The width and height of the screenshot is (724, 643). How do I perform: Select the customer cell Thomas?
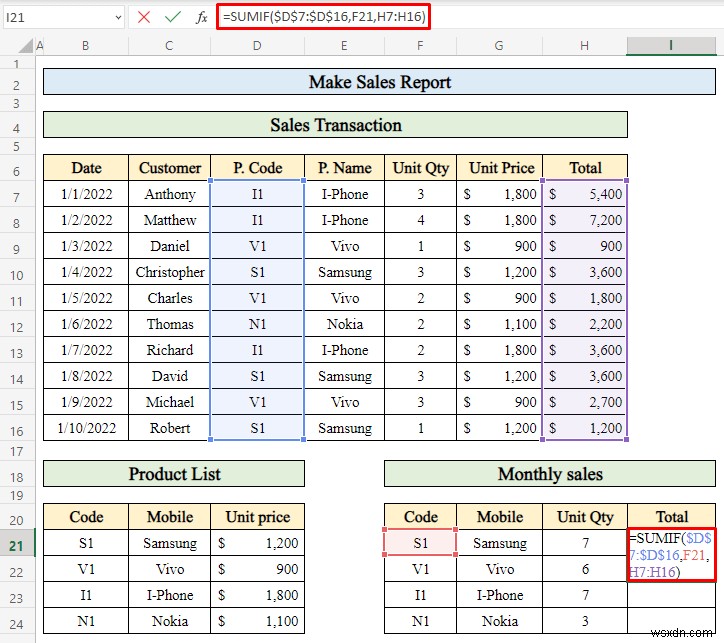pos(169,324)
